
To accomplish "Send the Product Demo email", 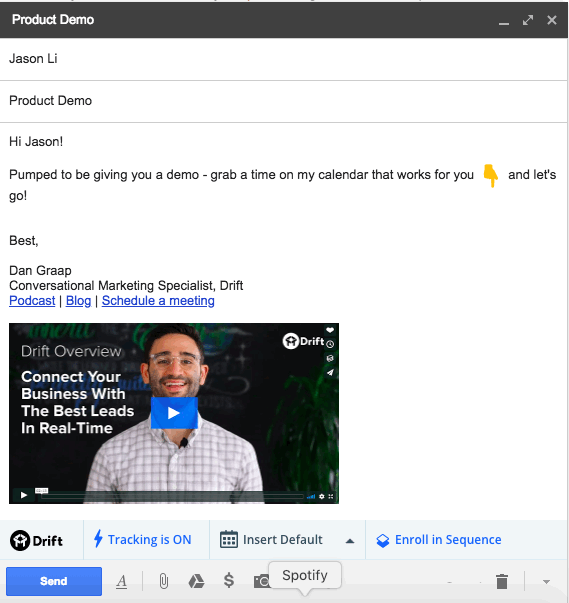I will click(54, 581).
